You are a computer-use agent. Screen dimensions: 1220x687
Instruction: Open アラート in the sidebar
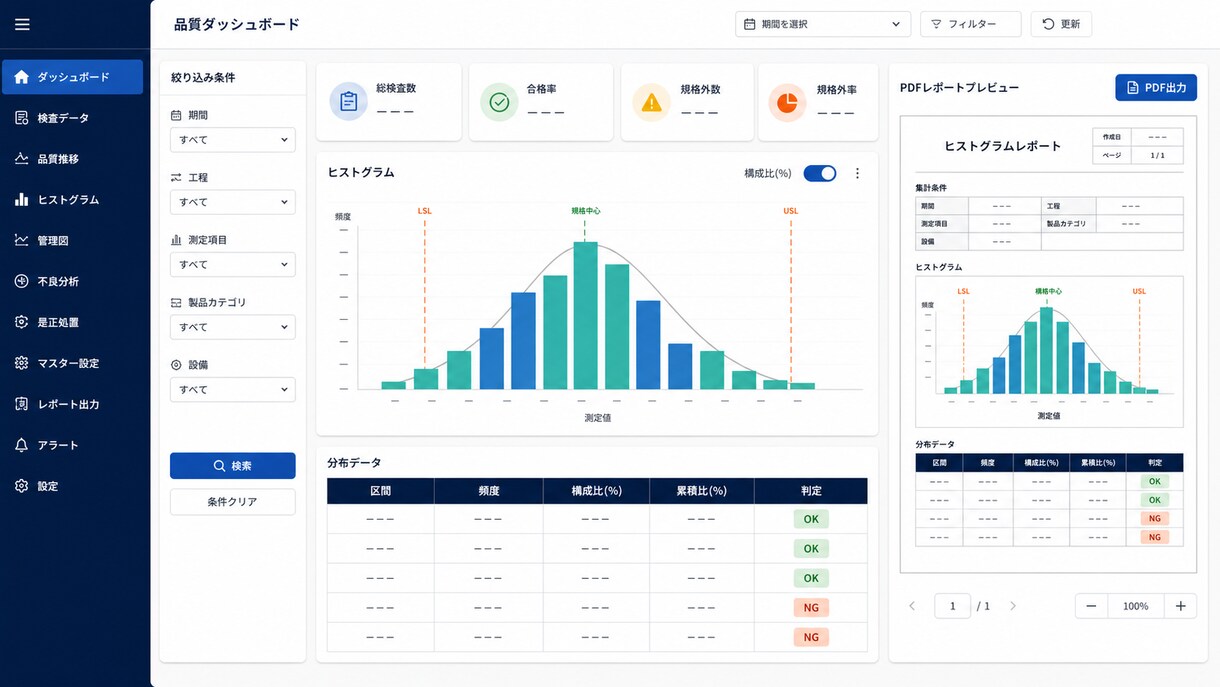72,446
